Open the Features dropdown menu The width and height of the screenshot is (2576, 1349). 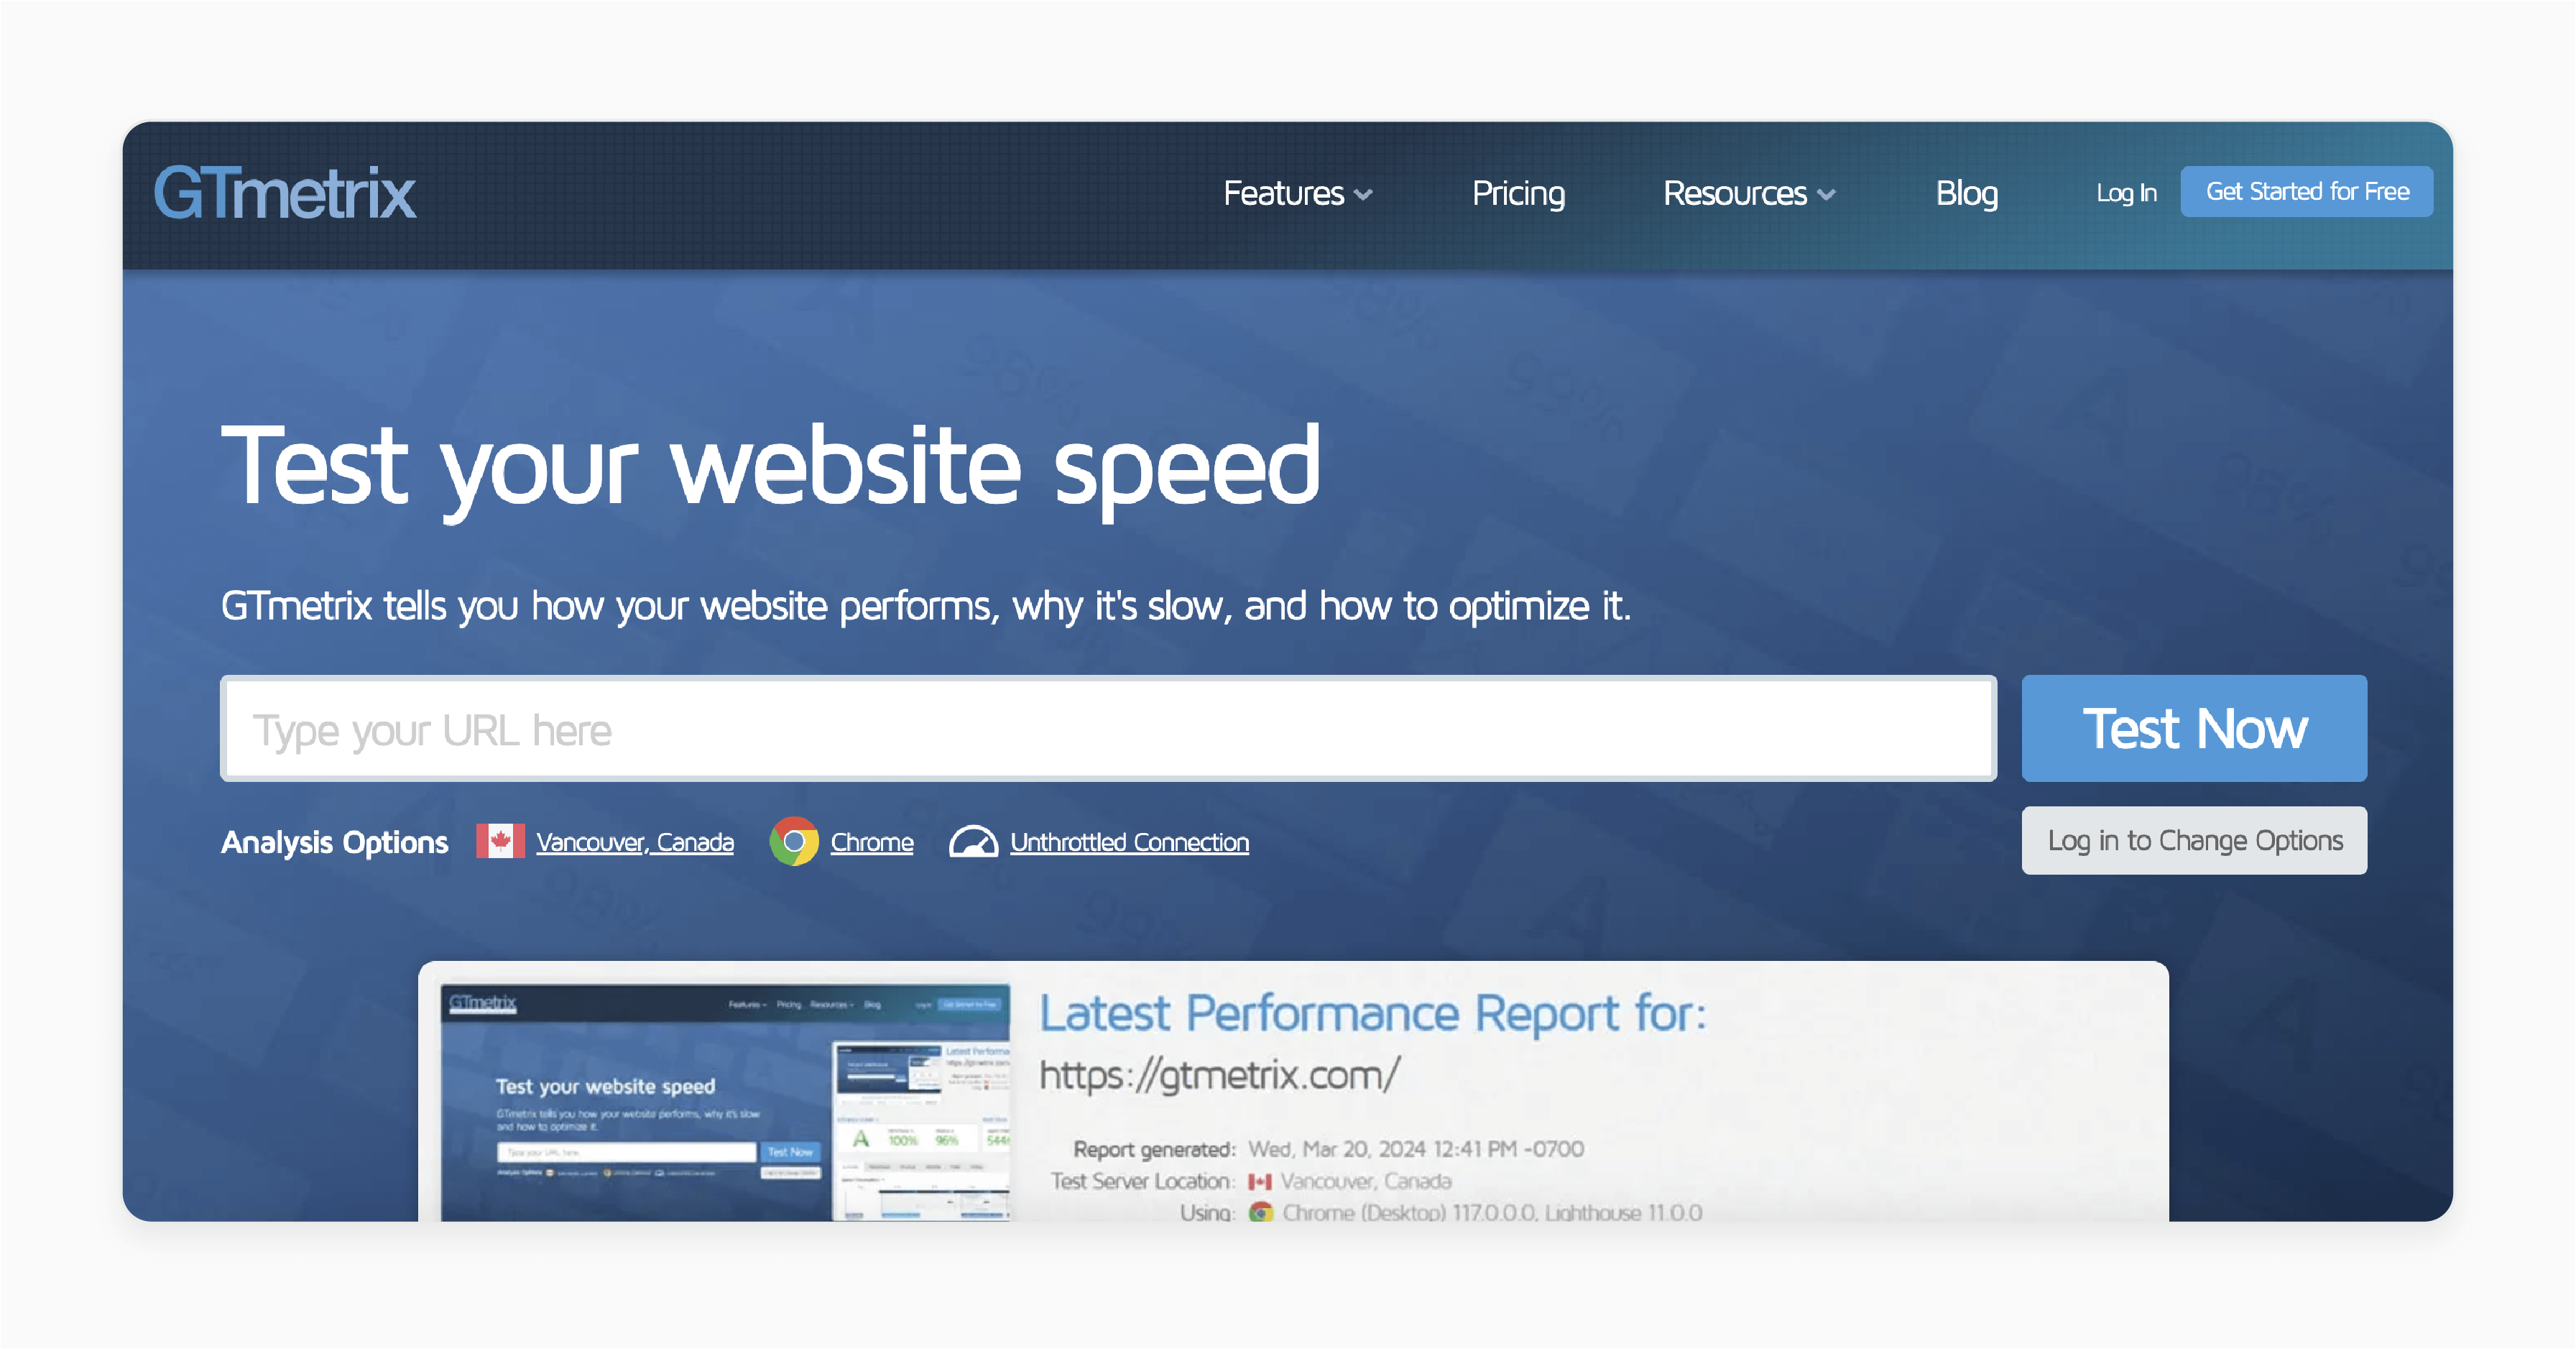coord(1297,193)
